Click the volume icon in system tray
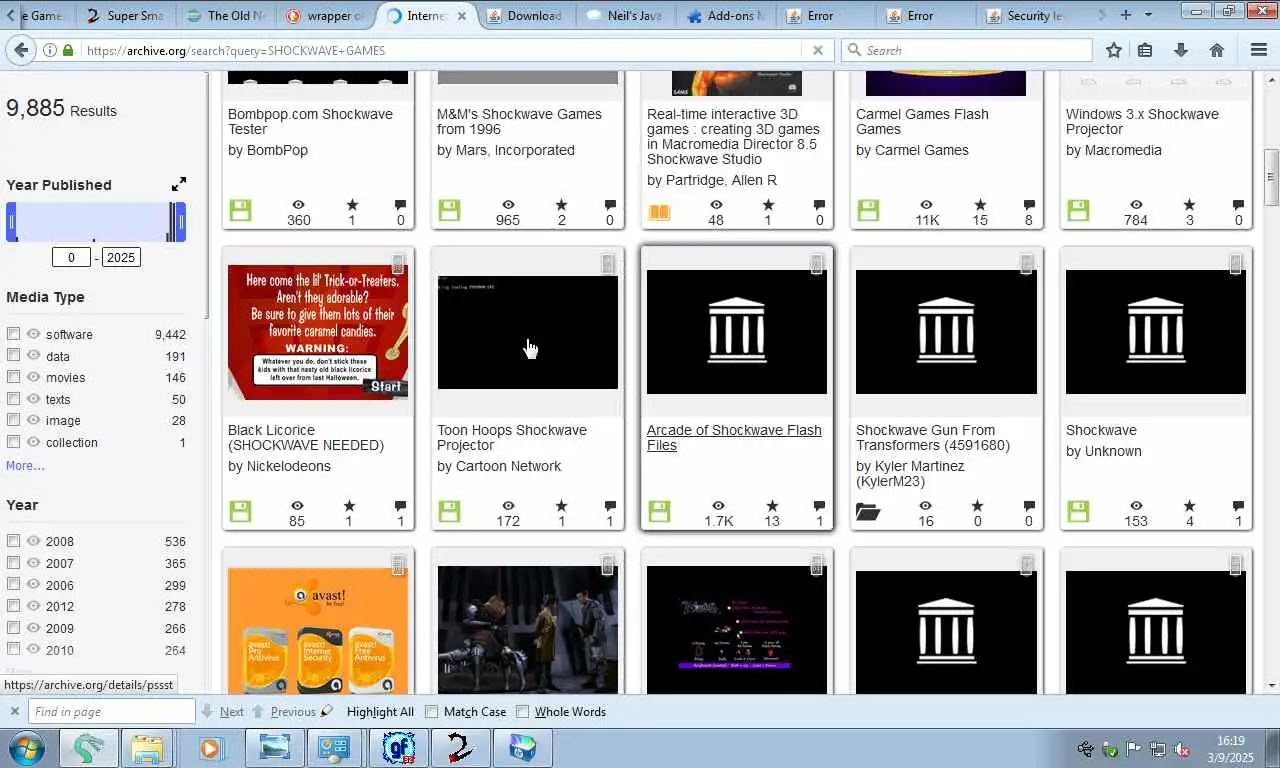The image size is (1280, 768). coord(1181,749)
